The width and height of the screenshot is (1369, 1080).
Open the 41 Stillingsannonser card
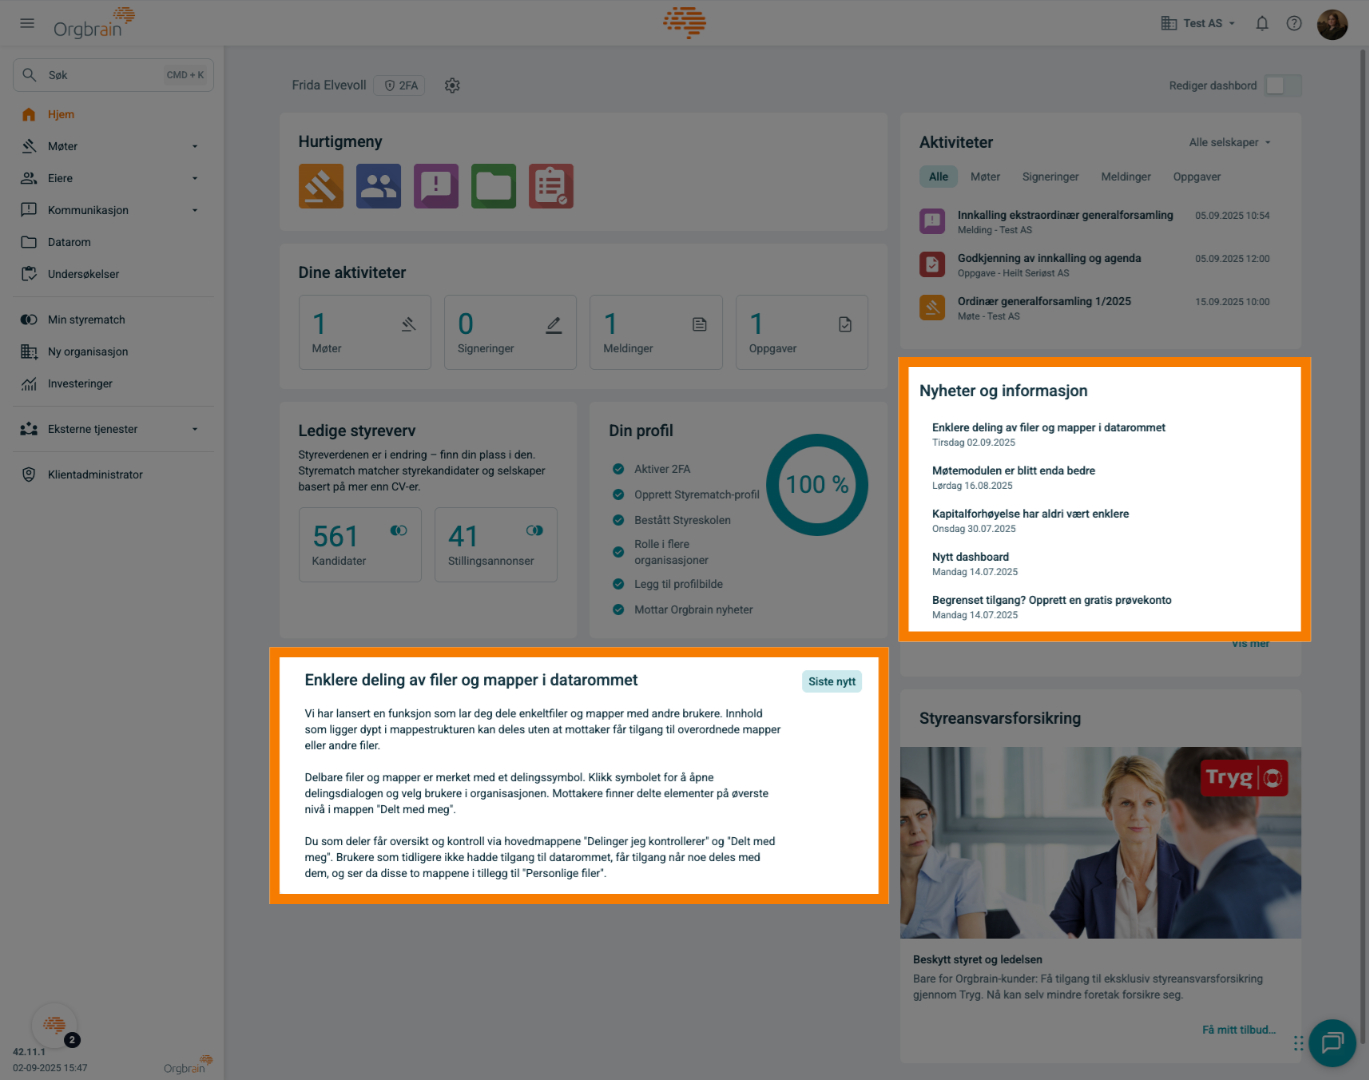(x=496, y=545)
